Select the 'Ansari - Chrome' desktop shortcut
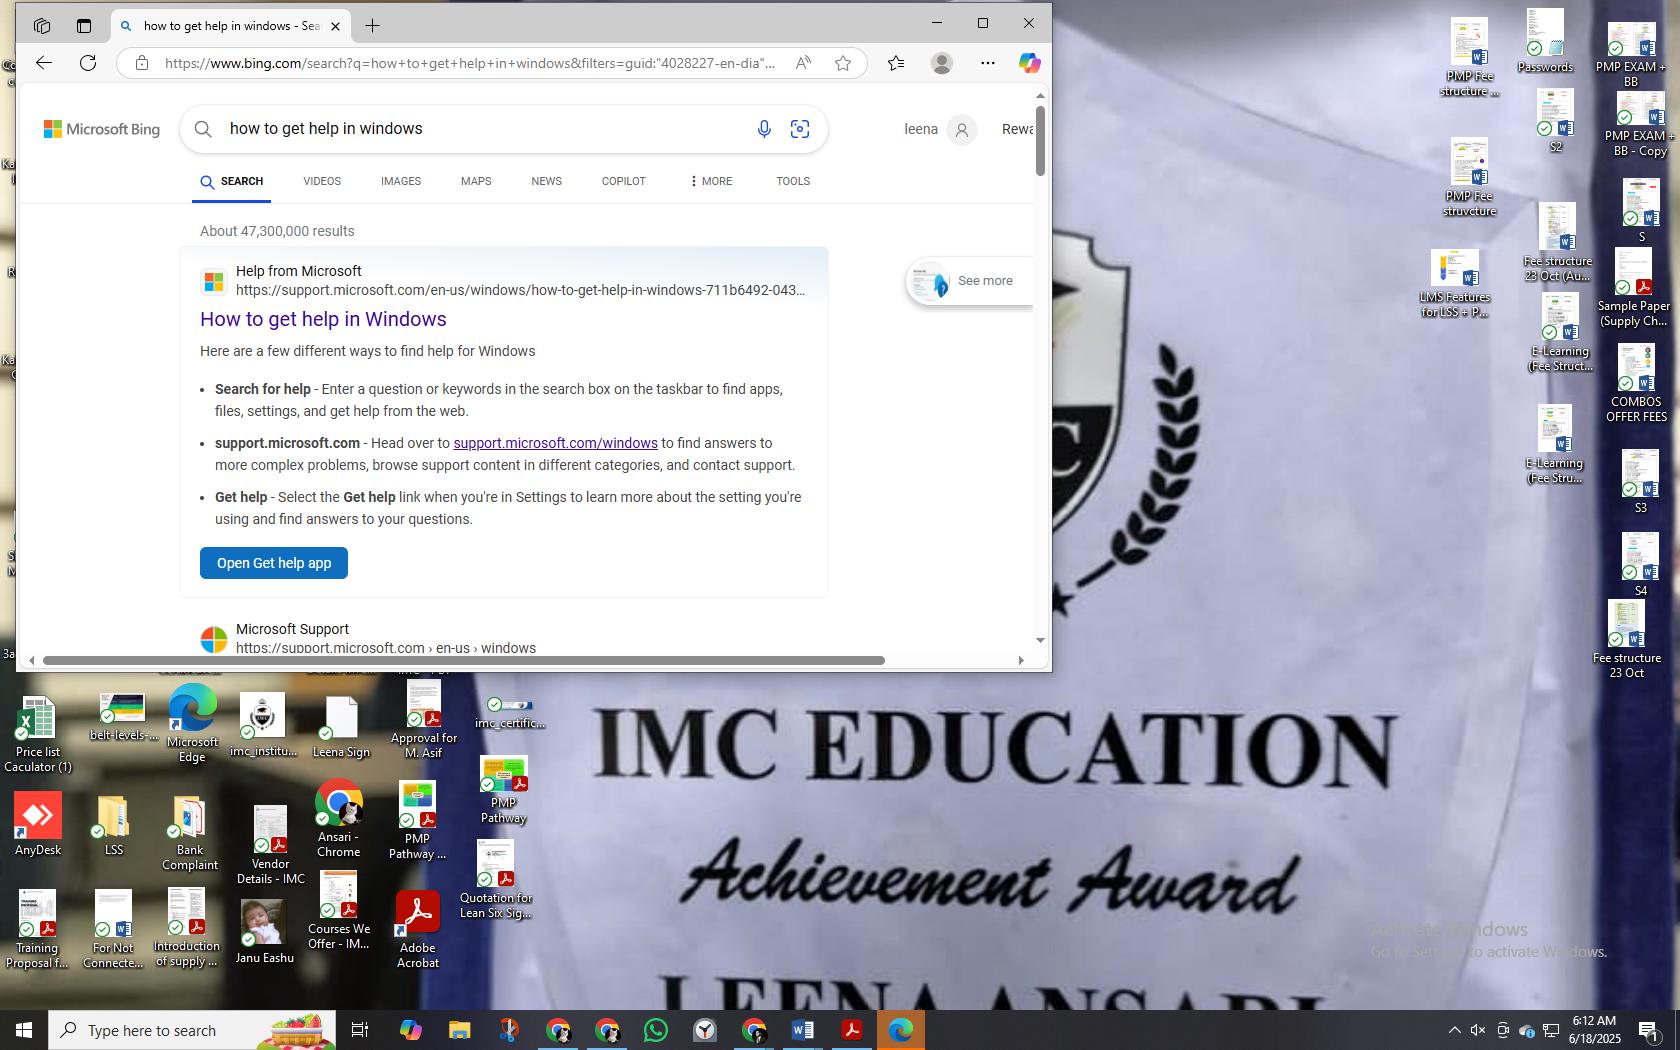Image resolution: width=1680 pixels, height=1050 pixels. pyautogui.click(x=338, y=819)
